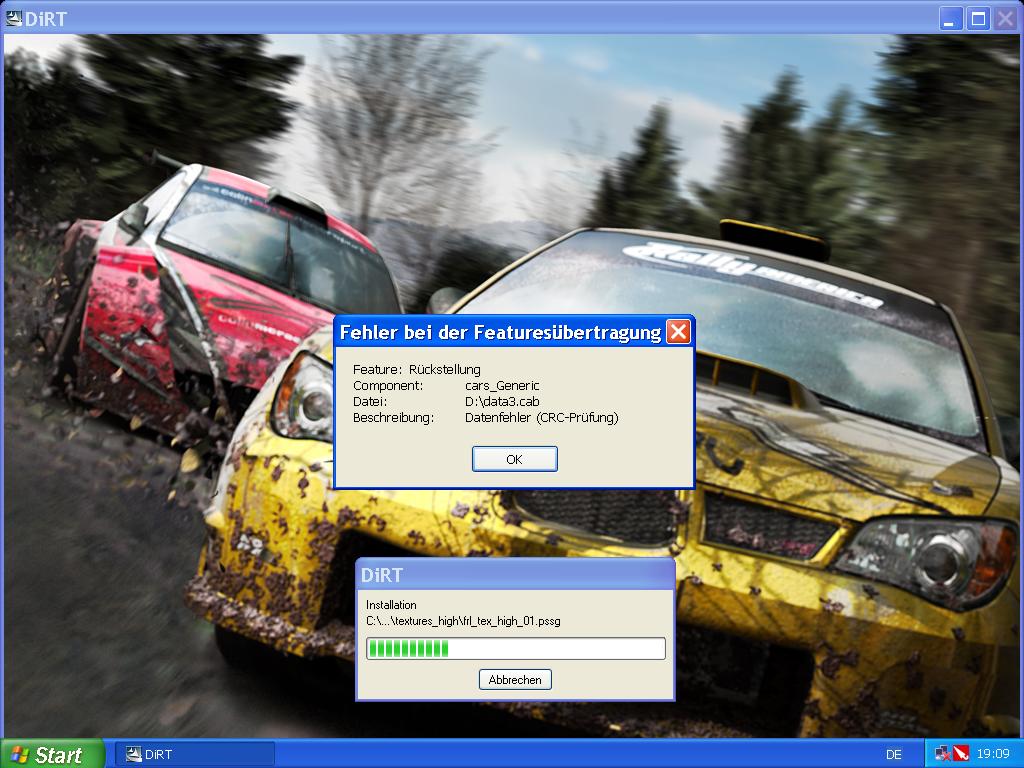1024x768 pixels.
Task: Open the Windows Start menu
Action: [x=52, y=754]
